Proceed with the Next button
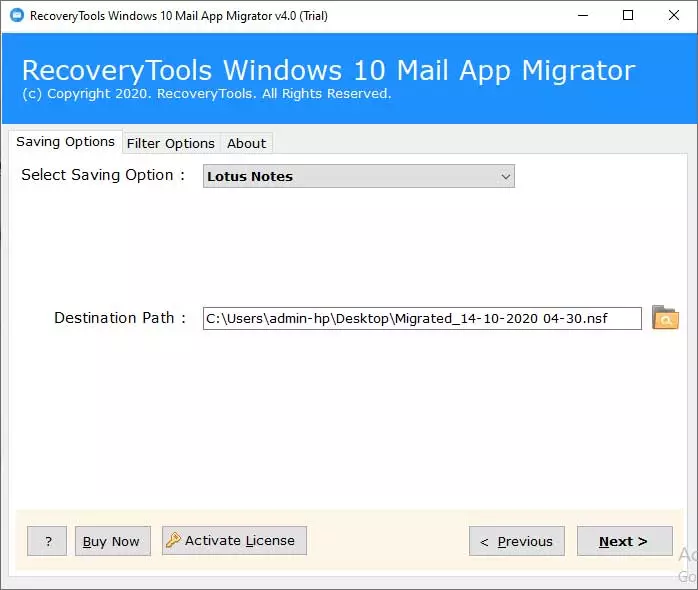Viewport: 698px width, 590px height. [623, 541]
